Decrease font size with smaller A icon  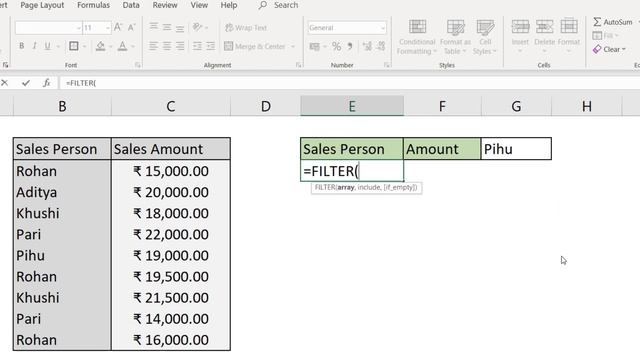(x=131, y=28)
